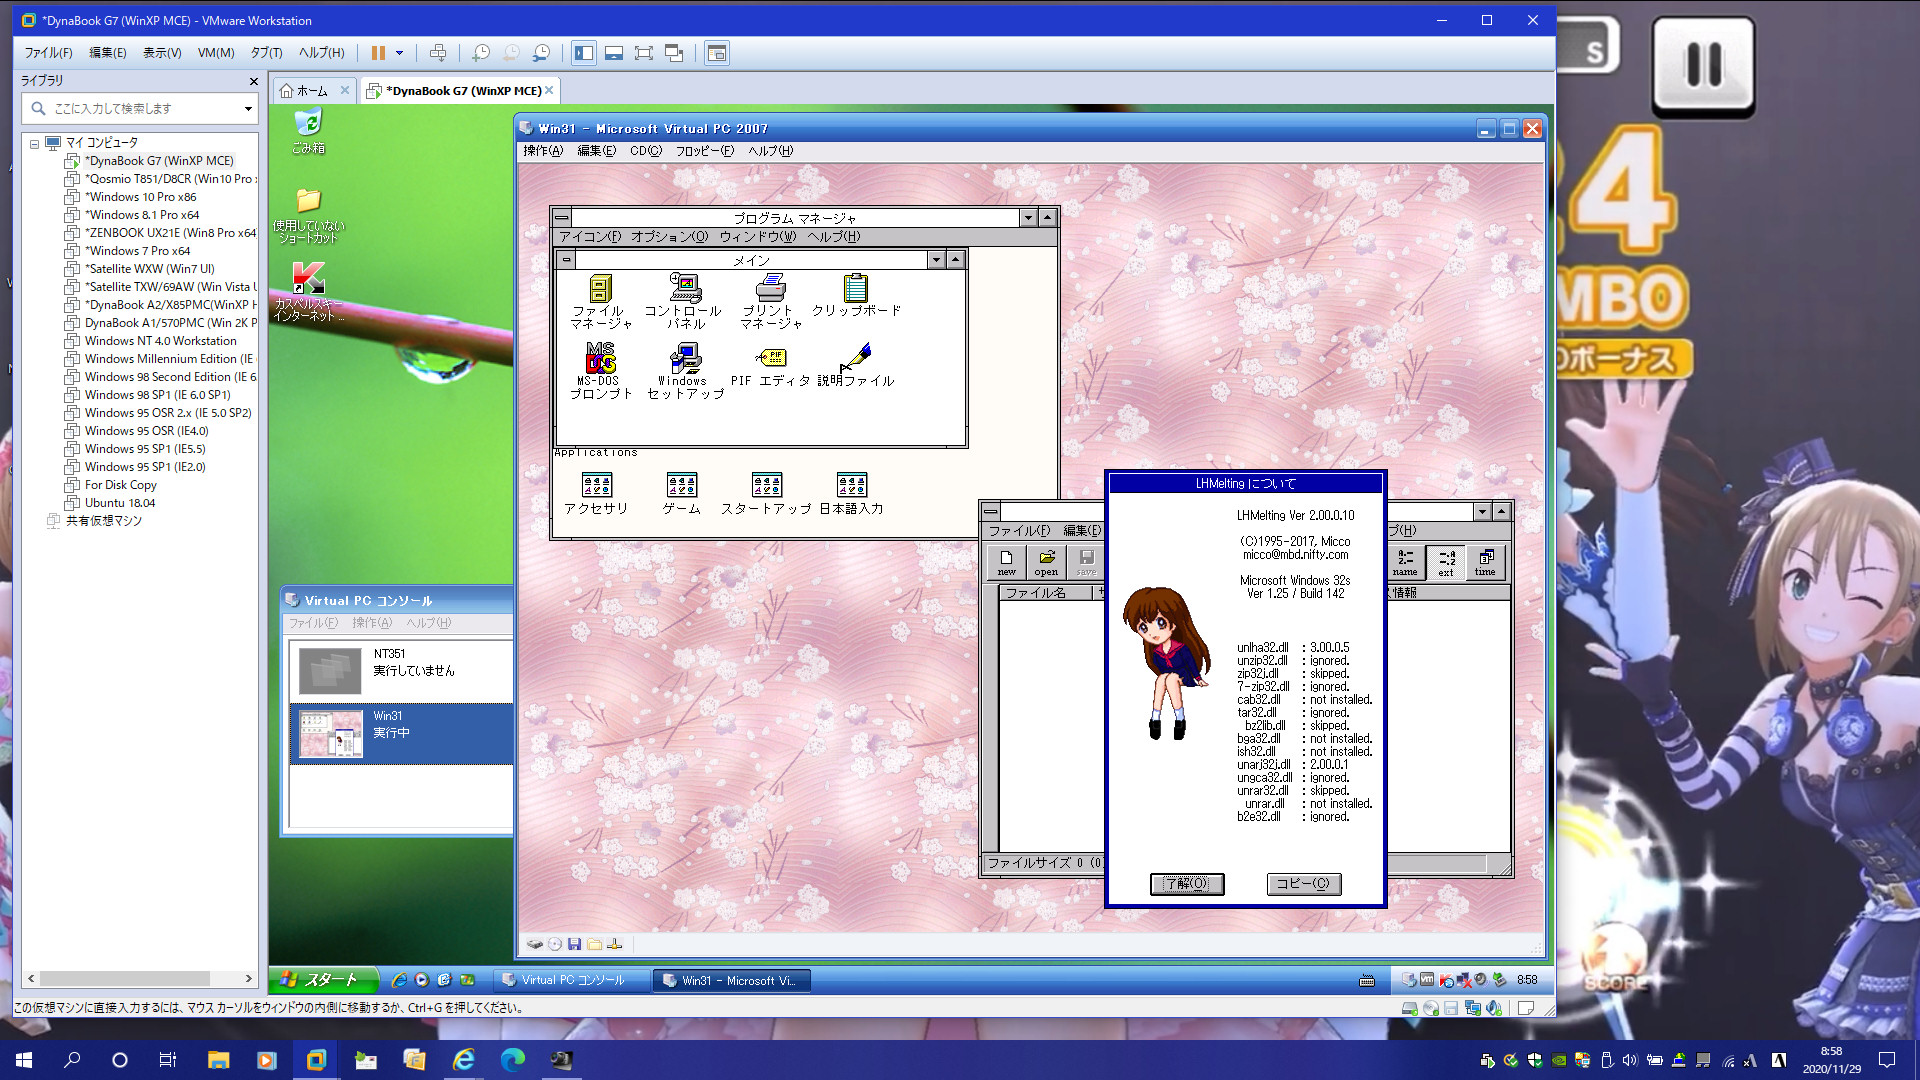Click Virtual PC コンソール XP taskbar button
The image size is (1920, 1080).
click(x=571, y=980)
